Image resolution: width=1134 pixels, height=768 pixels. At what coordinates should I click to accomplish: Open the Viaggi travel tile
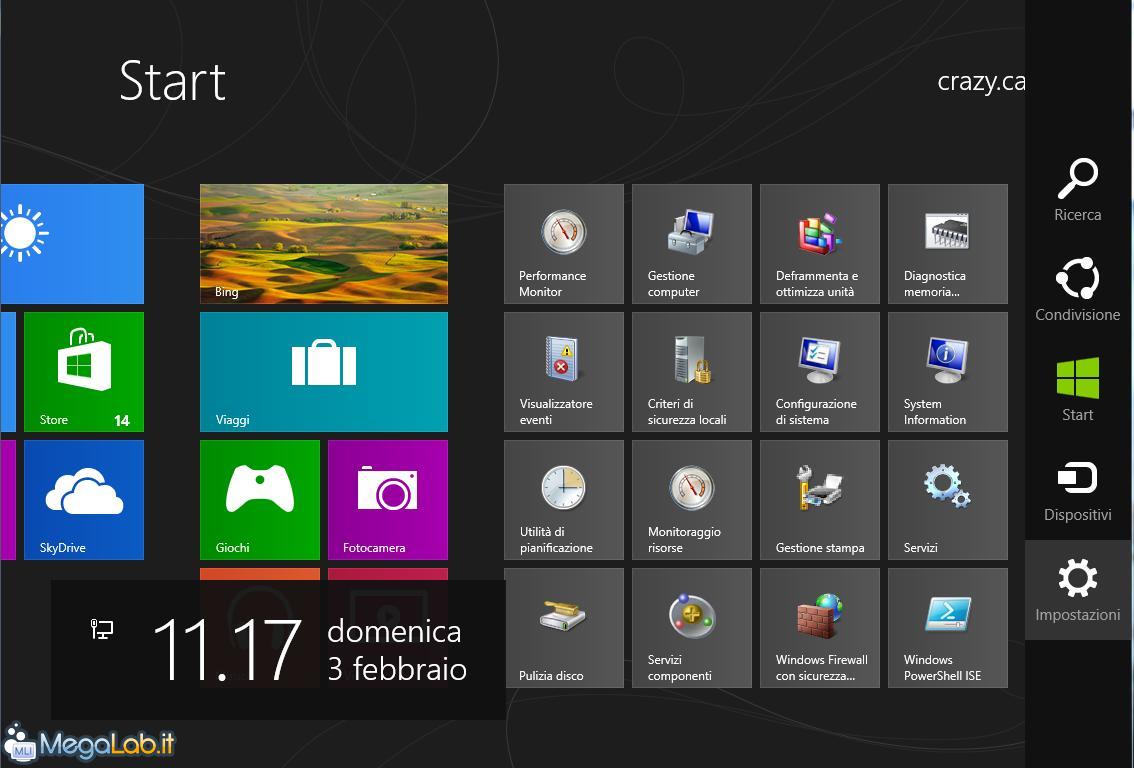click(324, 372)
